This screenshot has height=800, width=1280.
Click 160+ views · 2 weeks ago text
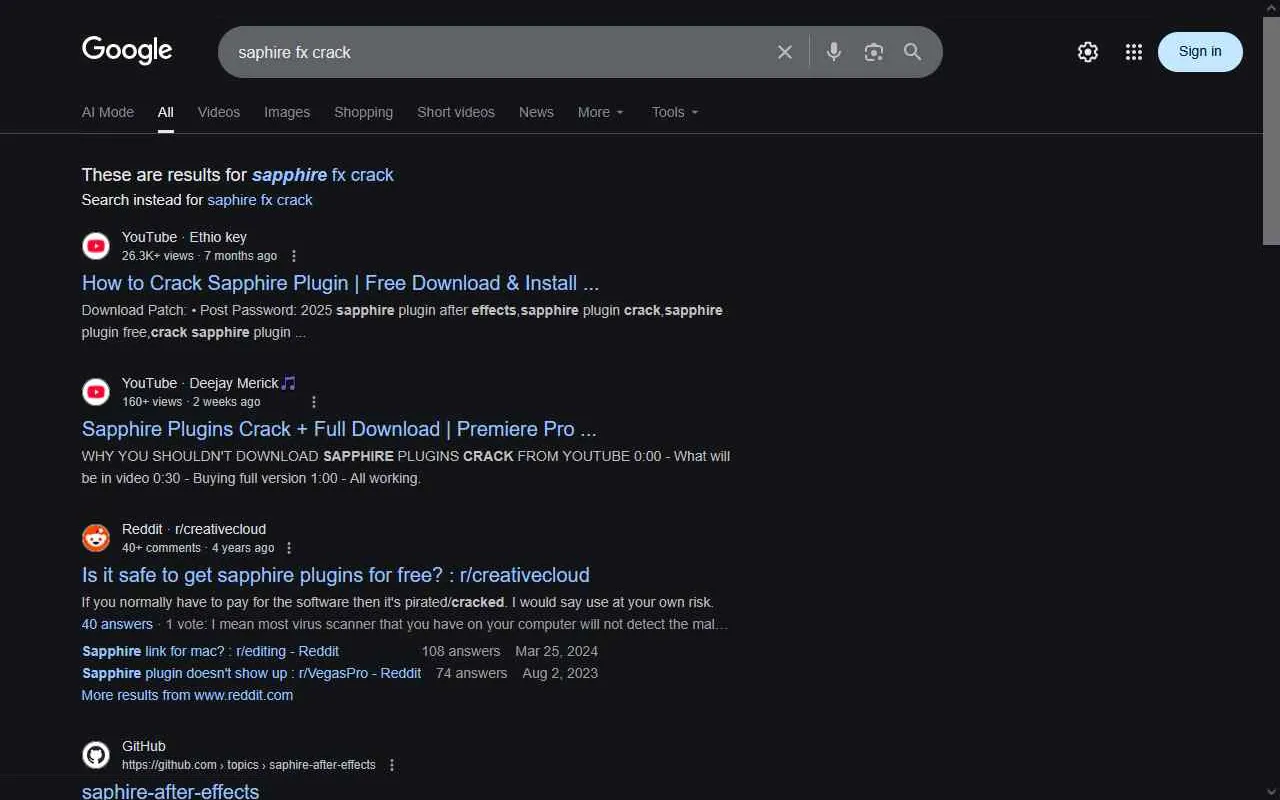[191, 402]
